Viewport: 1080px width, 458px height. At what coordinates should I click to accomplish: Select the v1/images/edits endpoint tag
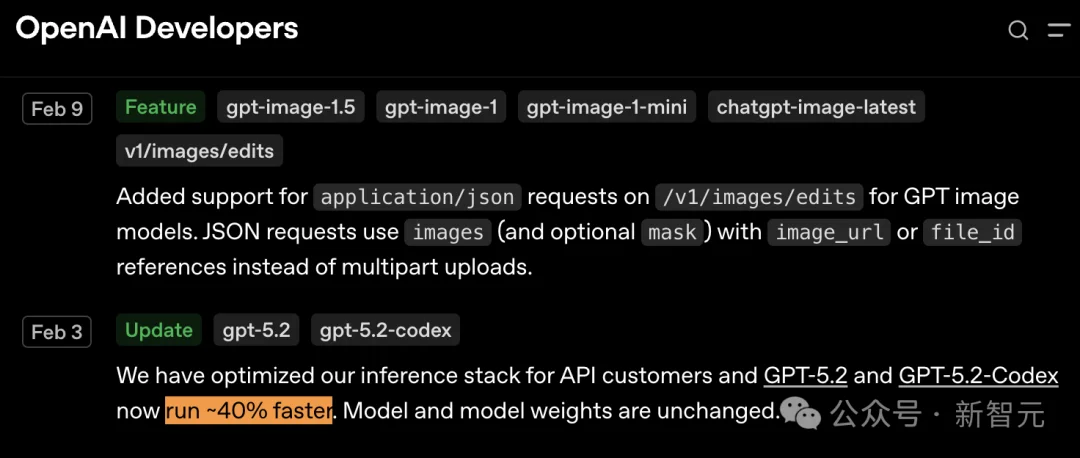(x=200, y=152)
